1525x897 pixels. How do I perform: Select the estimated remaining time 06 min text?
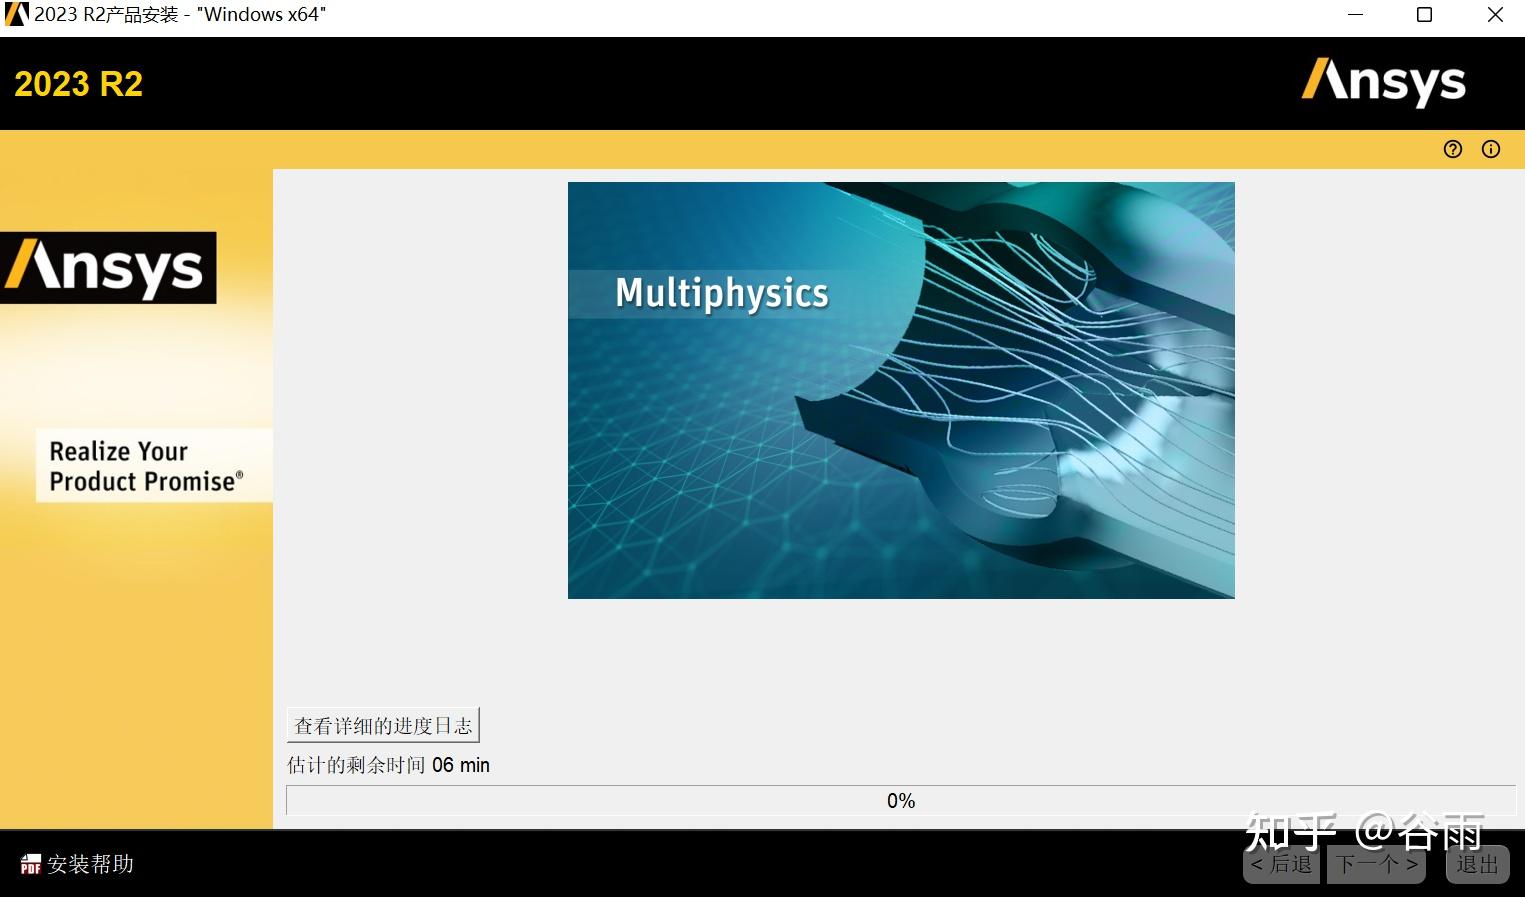tap(388, 765)
